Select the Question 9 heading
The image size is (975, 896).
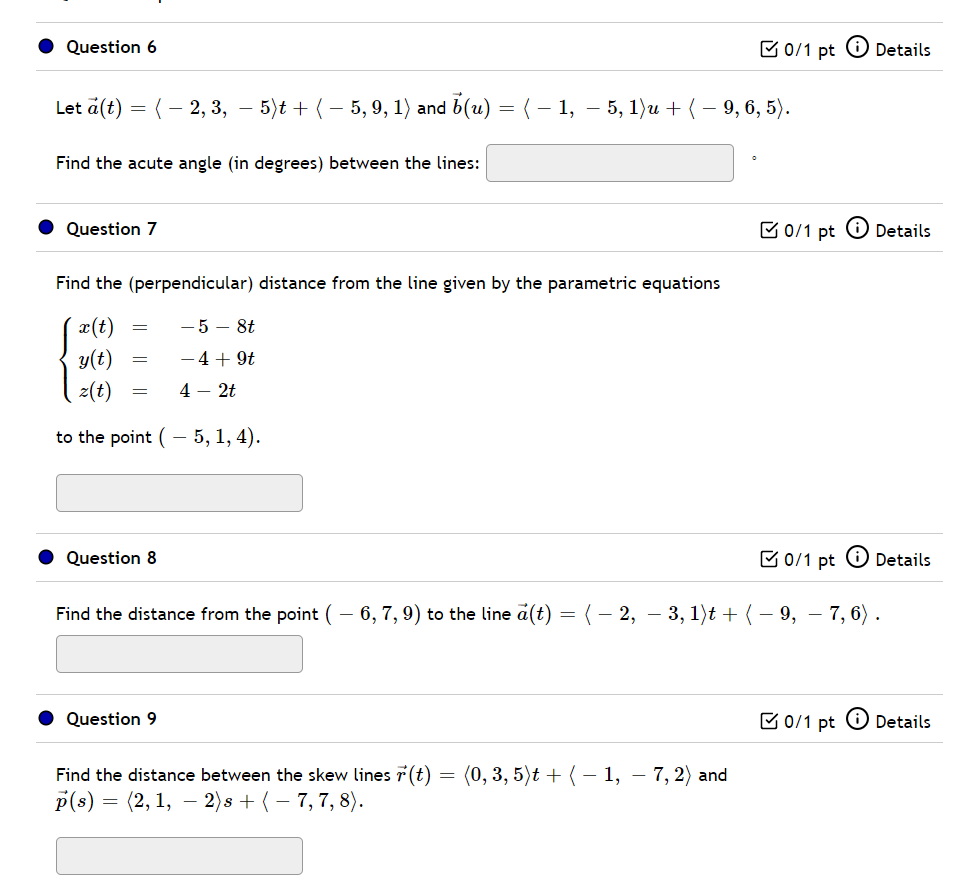111,719
